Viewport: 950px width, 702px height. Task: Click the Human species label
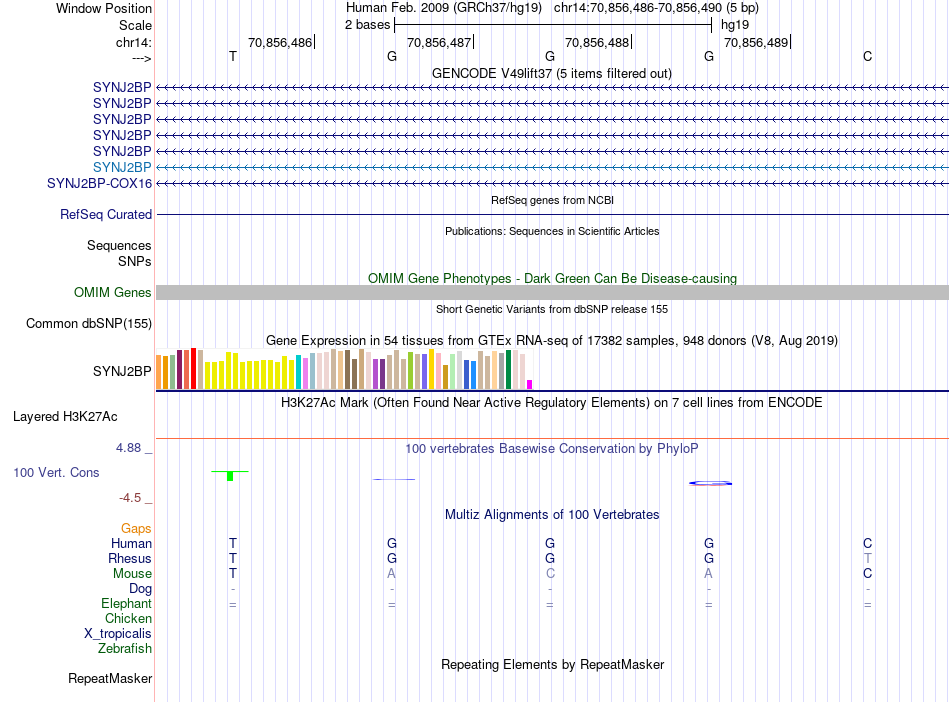point(131,543)
